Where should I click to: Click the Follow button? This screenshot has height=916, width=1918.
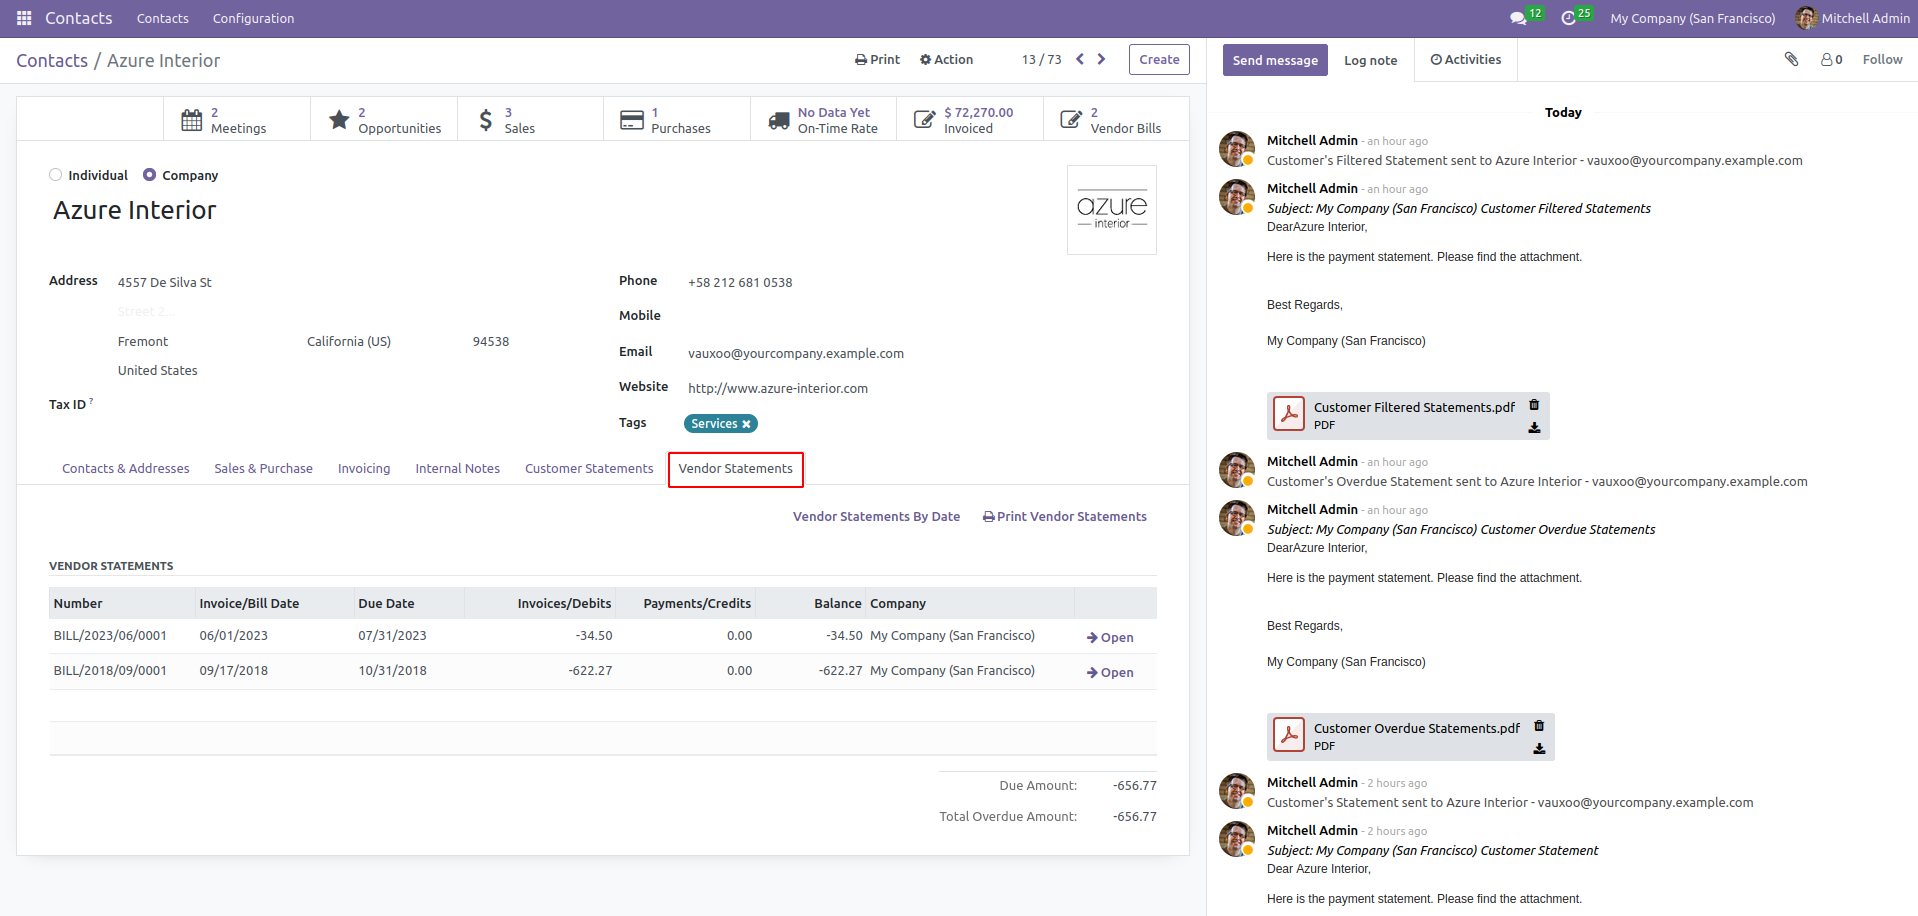point(1882,59)
